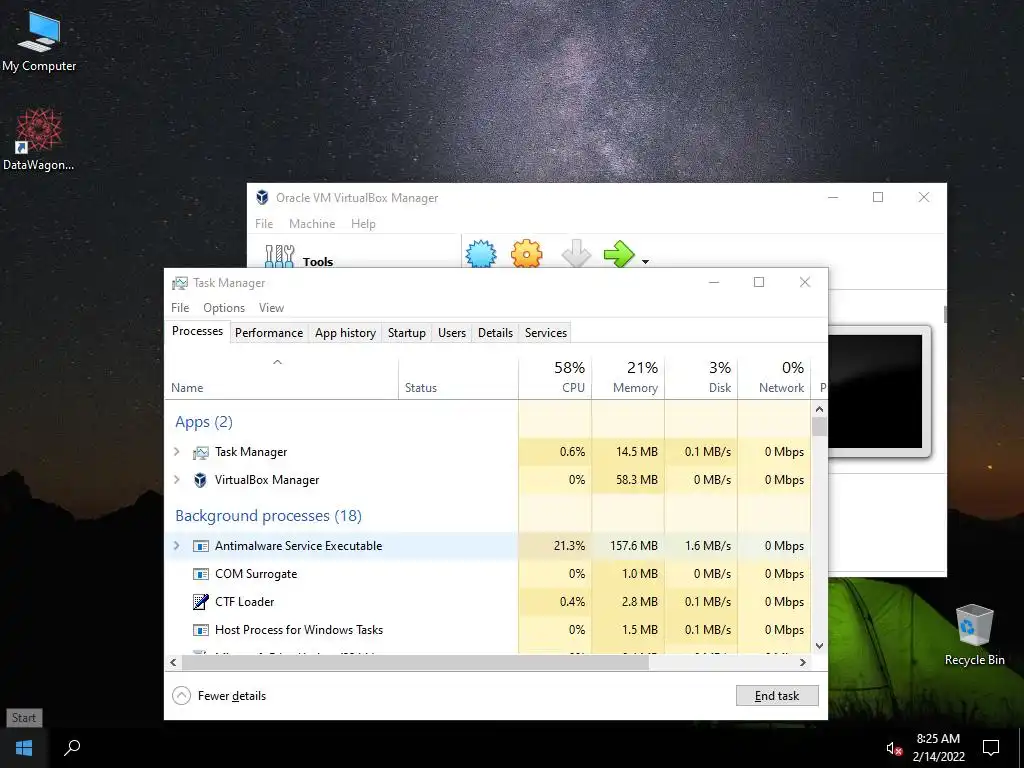
Task: Open My Computer desktop icon
Action: point(39,40)
